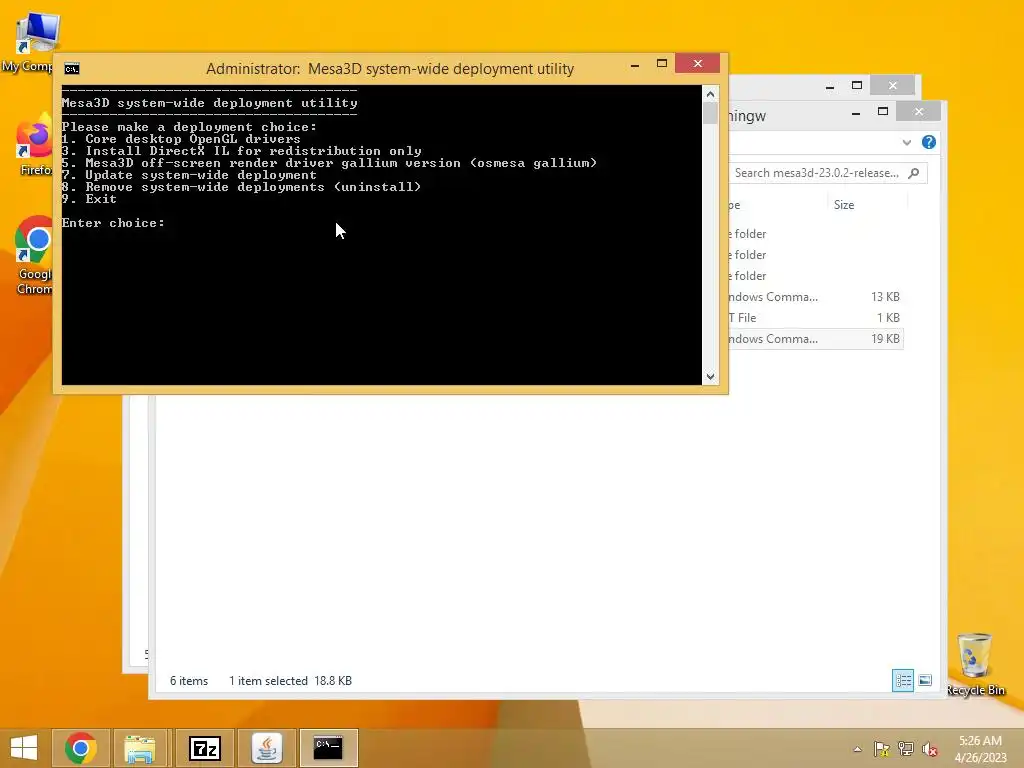
Task: Sort Explorer files by the Size column
Action: click(x=844, y=204)
